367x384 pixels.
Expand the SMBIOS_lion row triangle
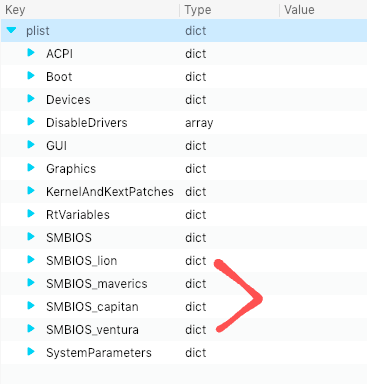point(31,260)
